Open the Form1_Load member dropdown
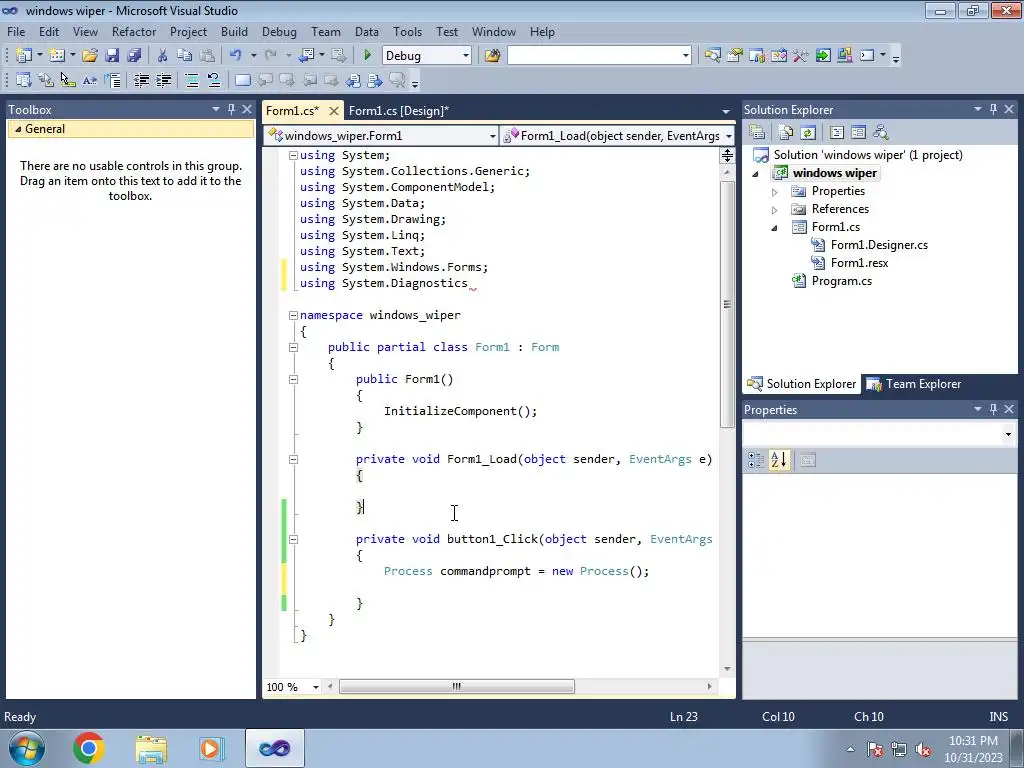1024x768 pixels. click(x=729, y=136)
